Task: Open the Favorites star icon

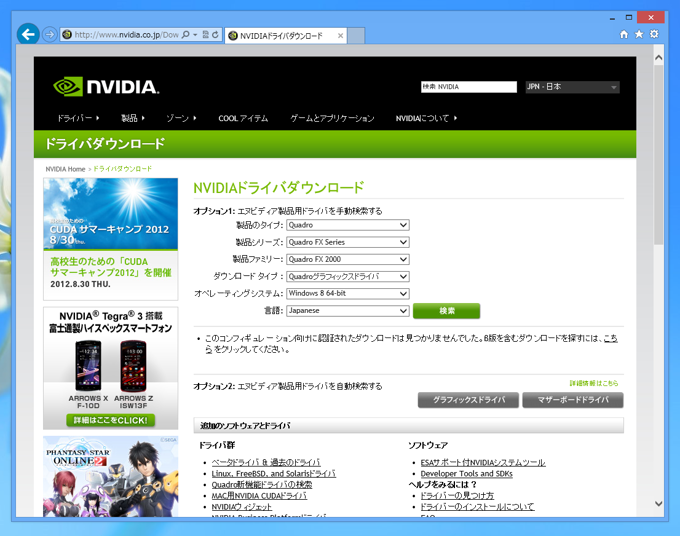Action: pos(639,34)
